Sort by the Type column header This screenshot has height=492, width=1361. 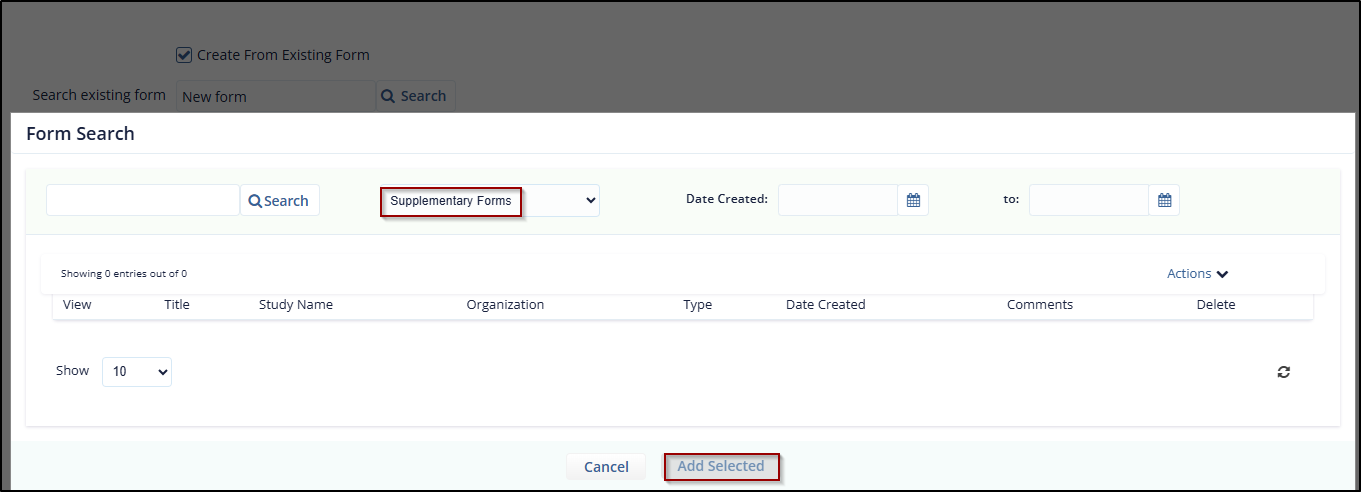pos(698,304)
